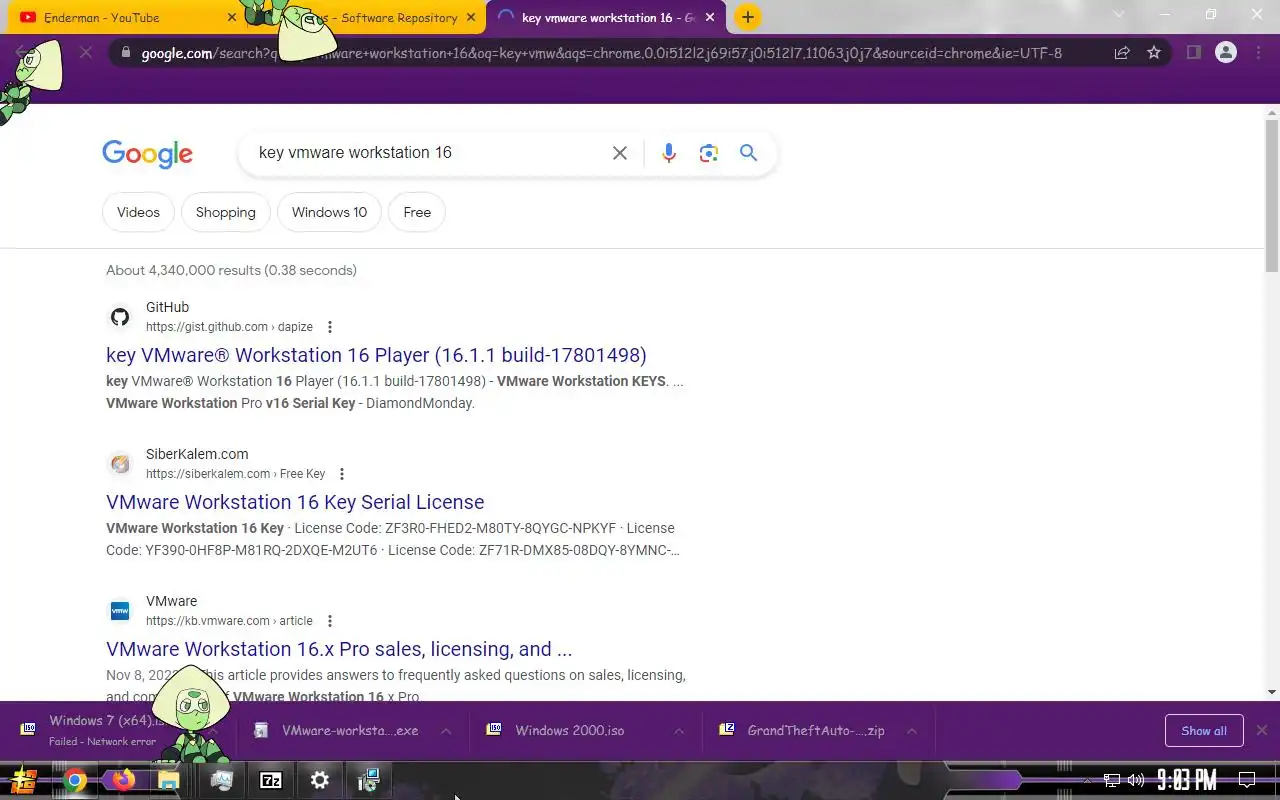Select the Free filter chip
Viewport: 1280px width, 800px height.
click(x=417, y=212)
